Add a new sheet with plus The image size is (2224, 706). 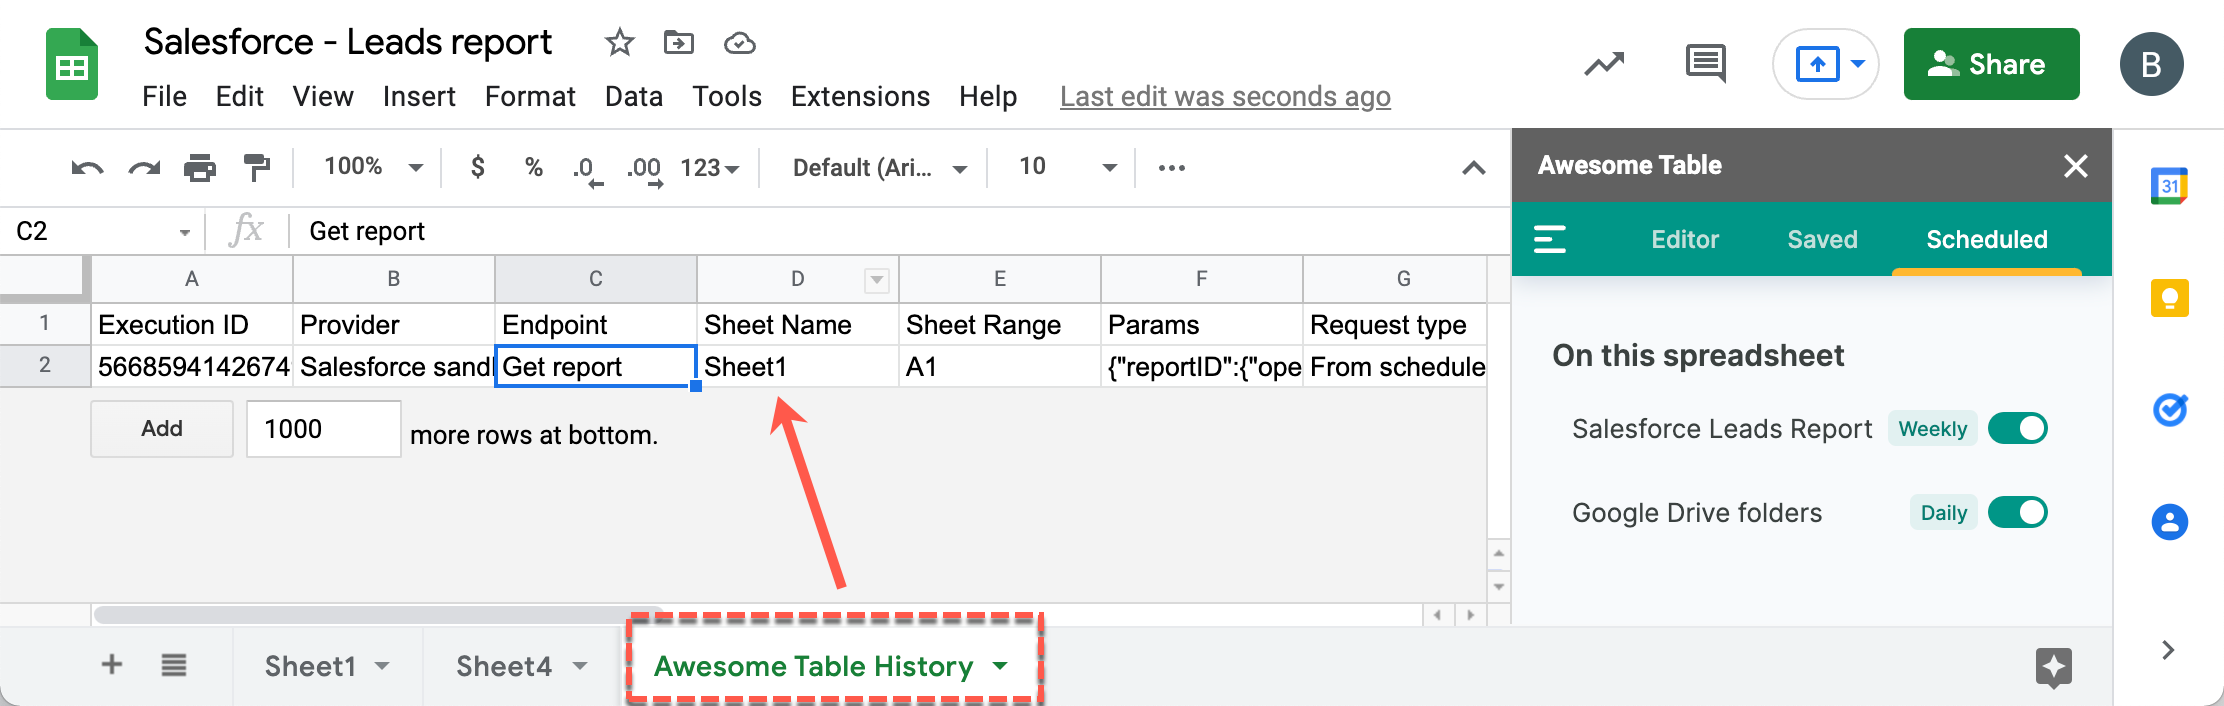coord(112,665)
